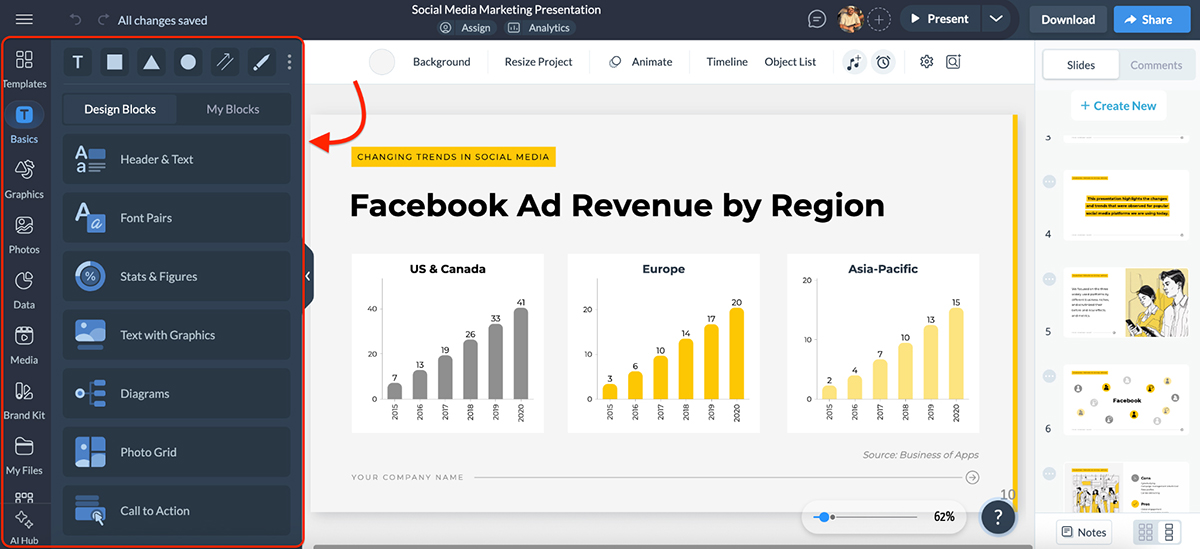
Task: Click the Present button
Action: pyautogui.click(x=940, y=19)
